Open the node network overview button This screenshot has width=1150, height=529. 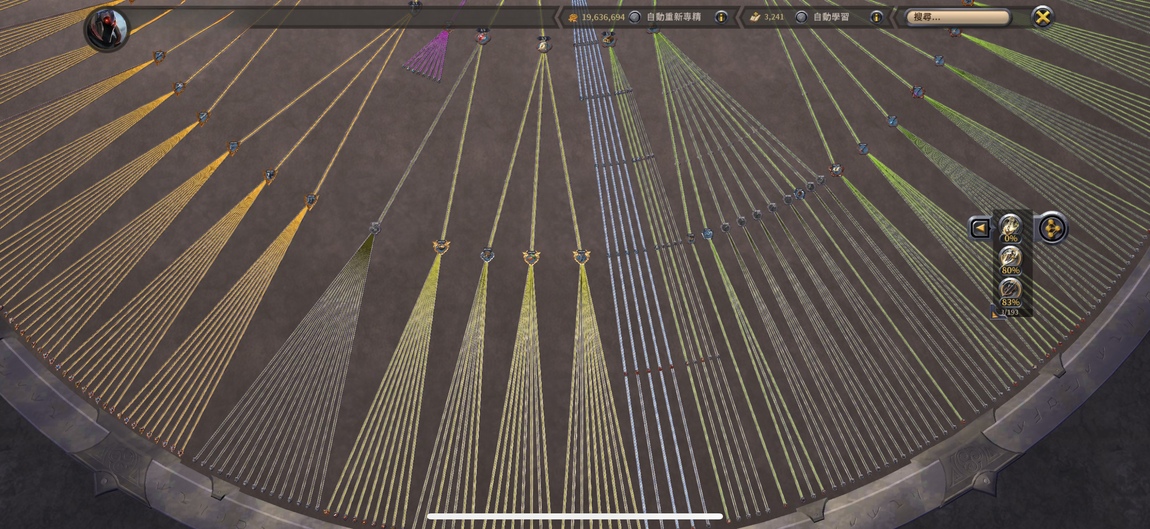pos(1052,227)
